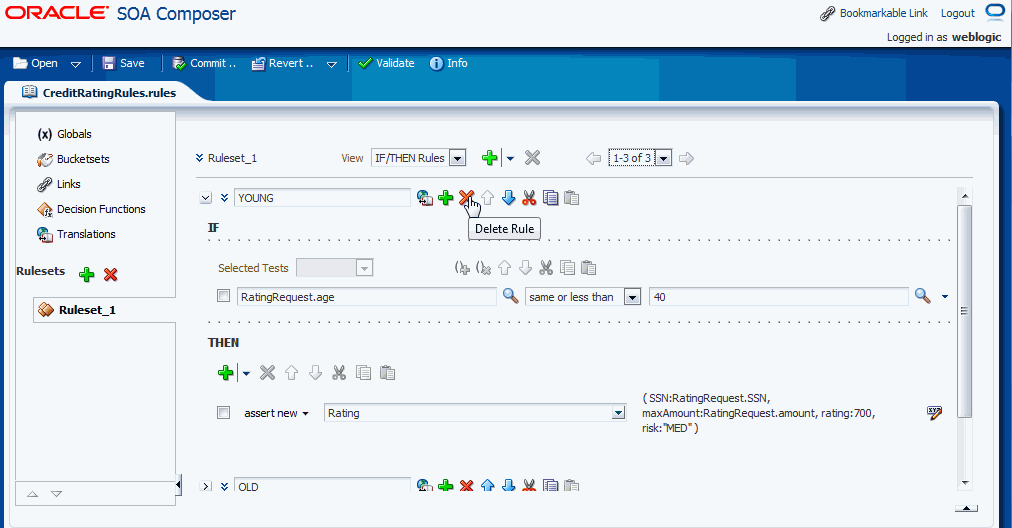The height and width of the screenshot is (528, 1012).
Task: Click the rules area vertical scrollbar thumb
Action: (965, 310)
